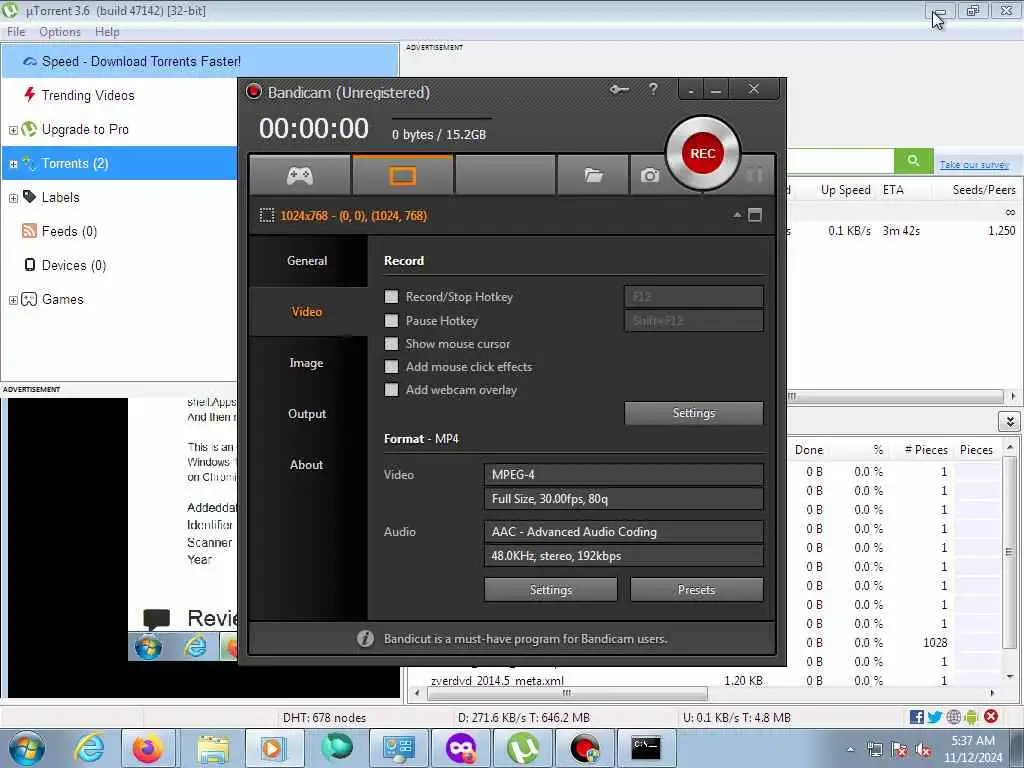
Task: Select Feeds (0) in sidebar
Action: tap(69, 231)
